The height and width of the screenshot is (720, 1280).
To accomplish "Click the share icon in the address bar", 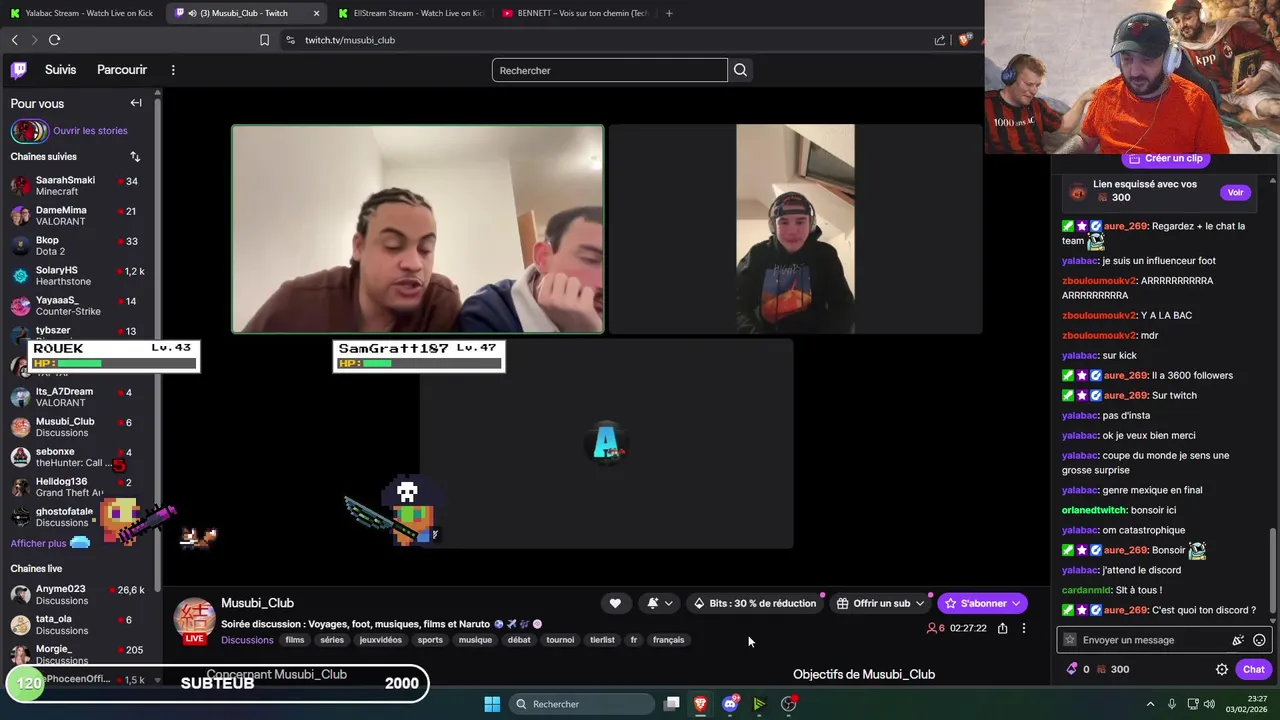I will [x=940, y=40].
